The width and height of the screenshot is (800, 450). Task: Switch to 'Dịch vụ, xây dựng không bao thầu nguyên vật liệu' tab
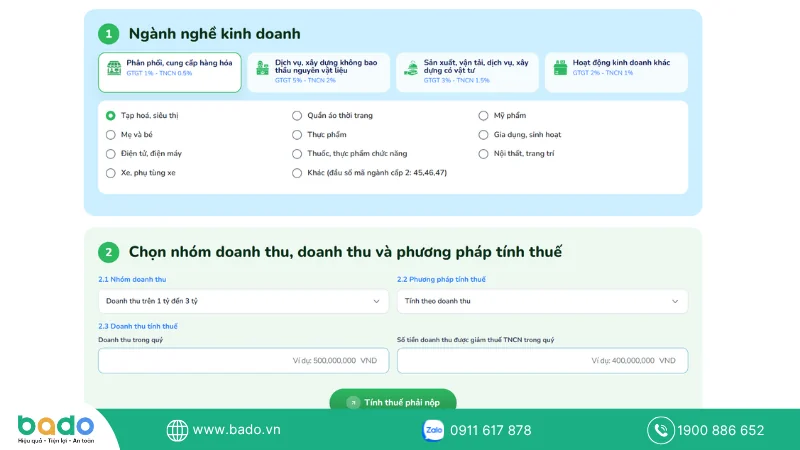pyautogui.click(x=318, y=72)
